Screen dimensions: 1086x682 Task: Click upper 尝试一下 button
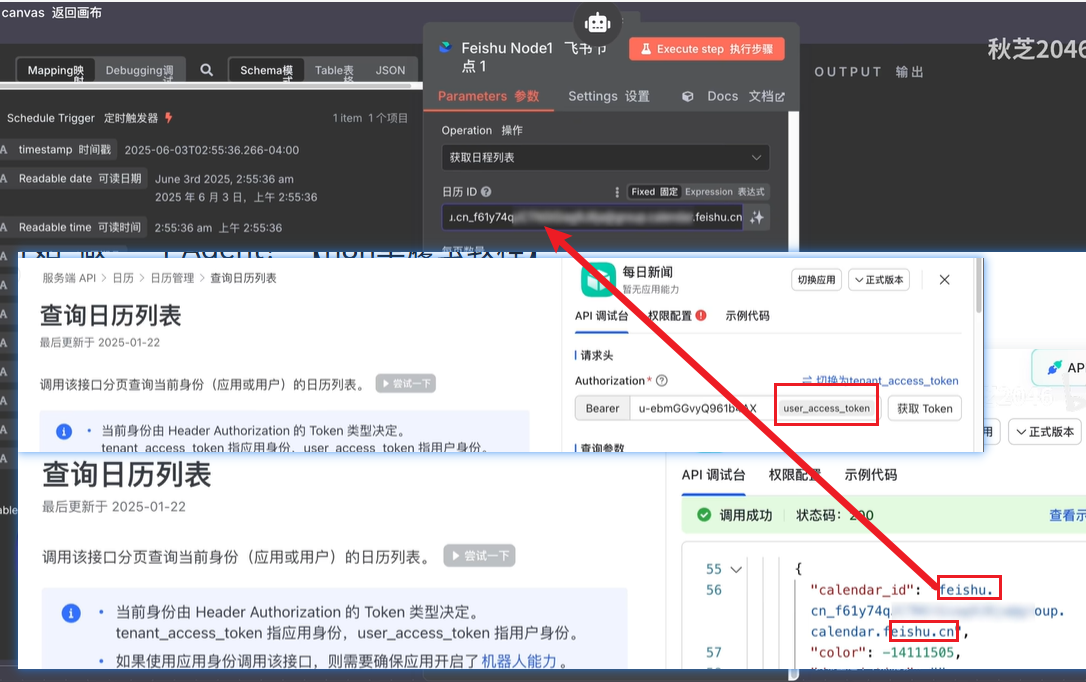pyautogui.click(x=406, y=384)
